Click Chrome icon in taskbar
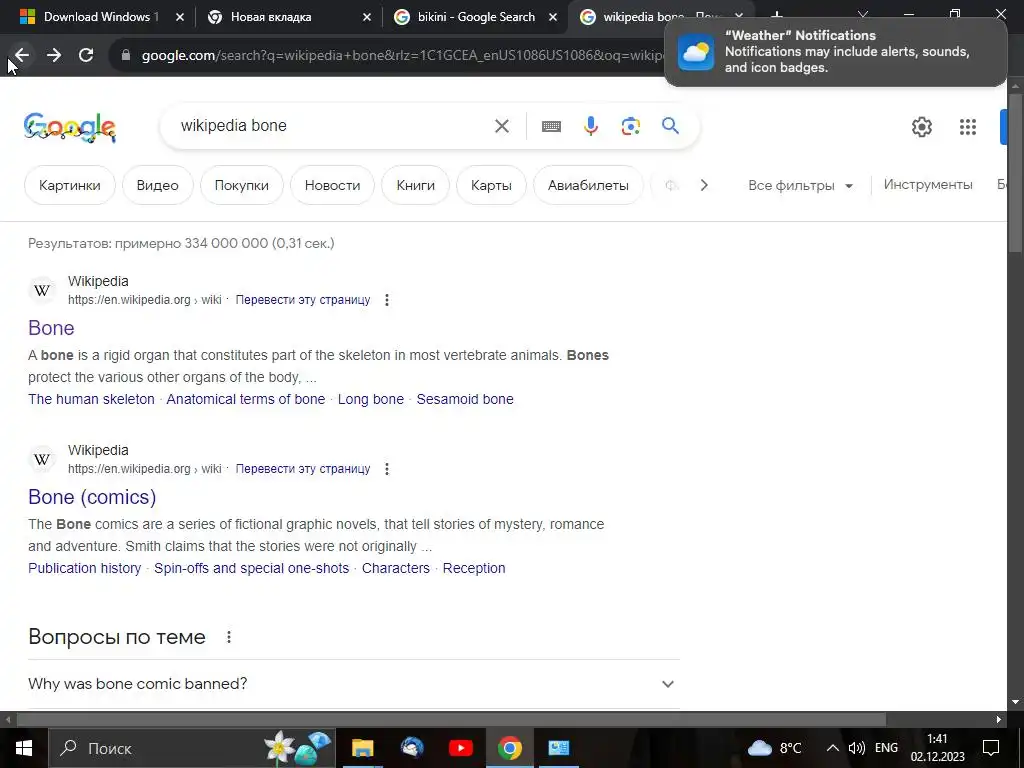The height and width of the screenshot is (768, 1024). tap(509, 748)
